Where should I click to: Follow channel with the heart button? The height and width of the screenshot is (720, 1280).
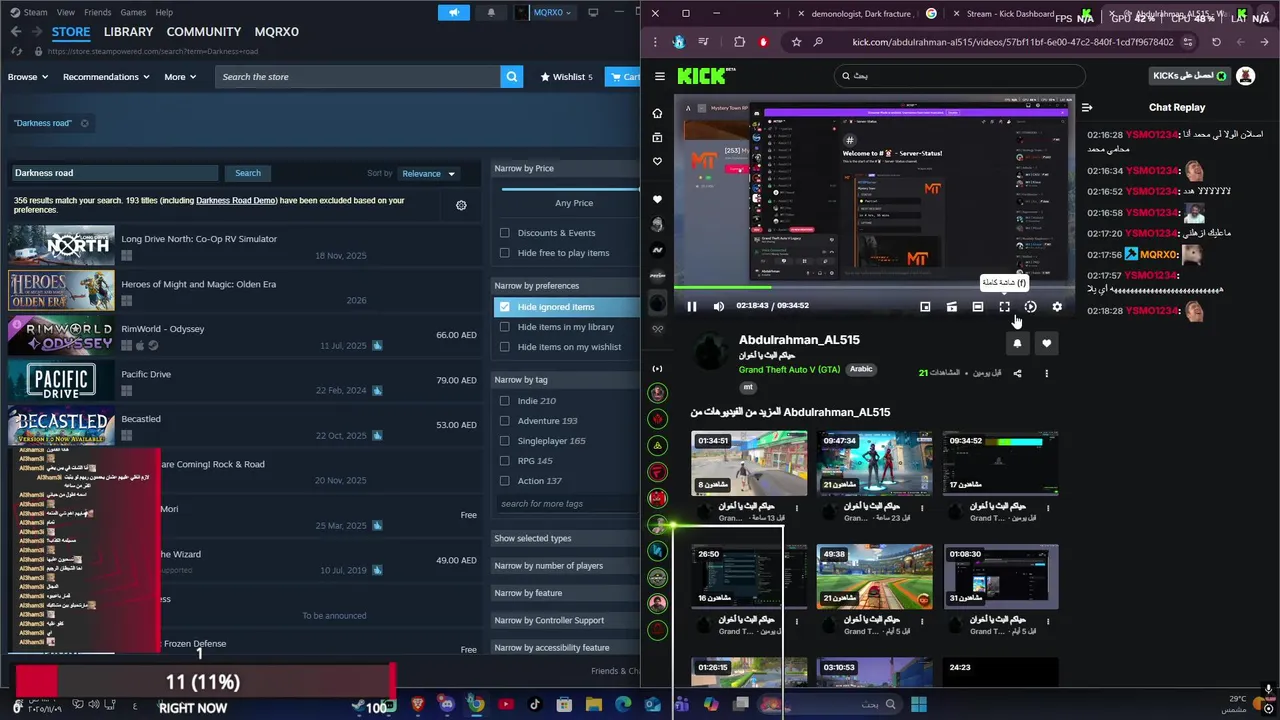tap(1046, 343)
